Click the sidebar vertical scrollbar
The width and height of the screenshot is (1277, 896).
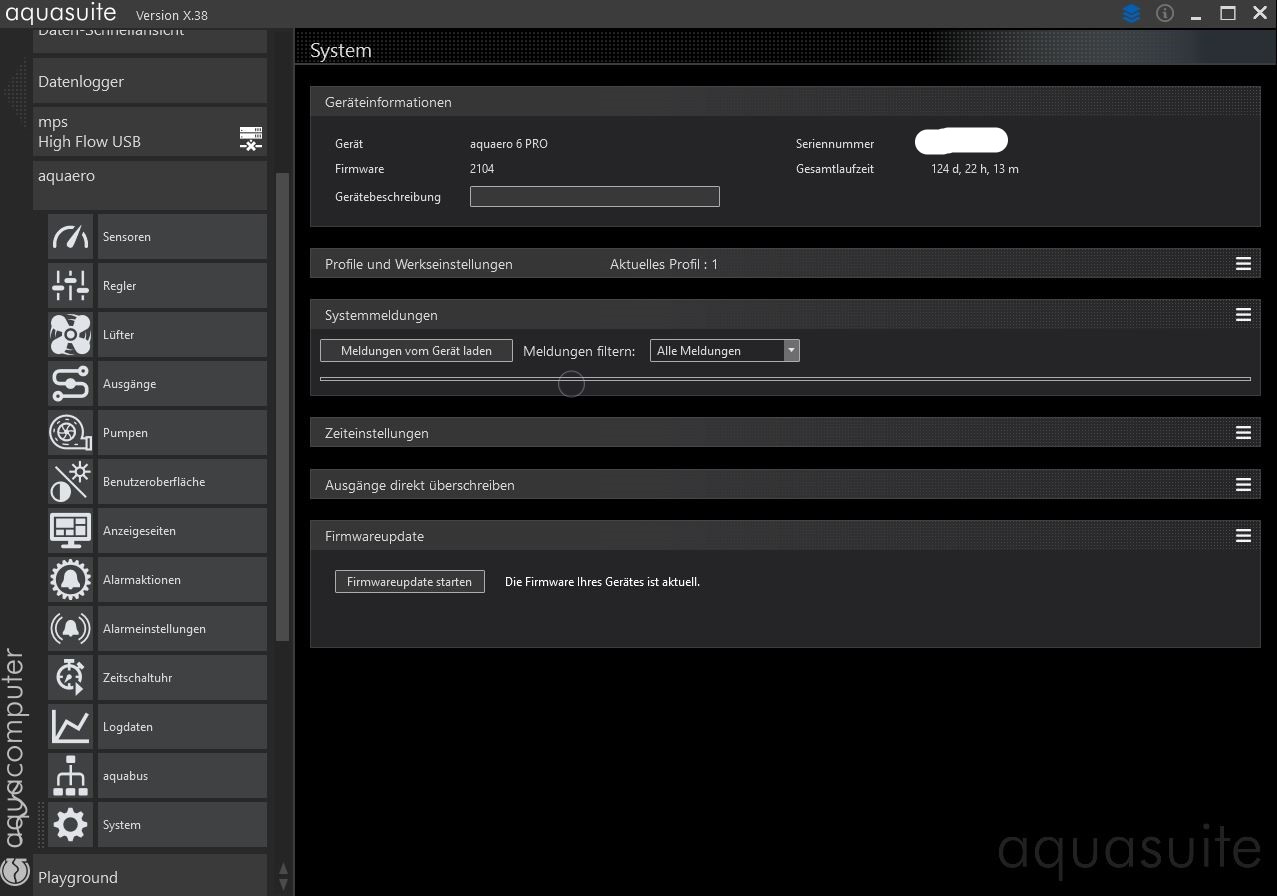click(x=282, y=400)
